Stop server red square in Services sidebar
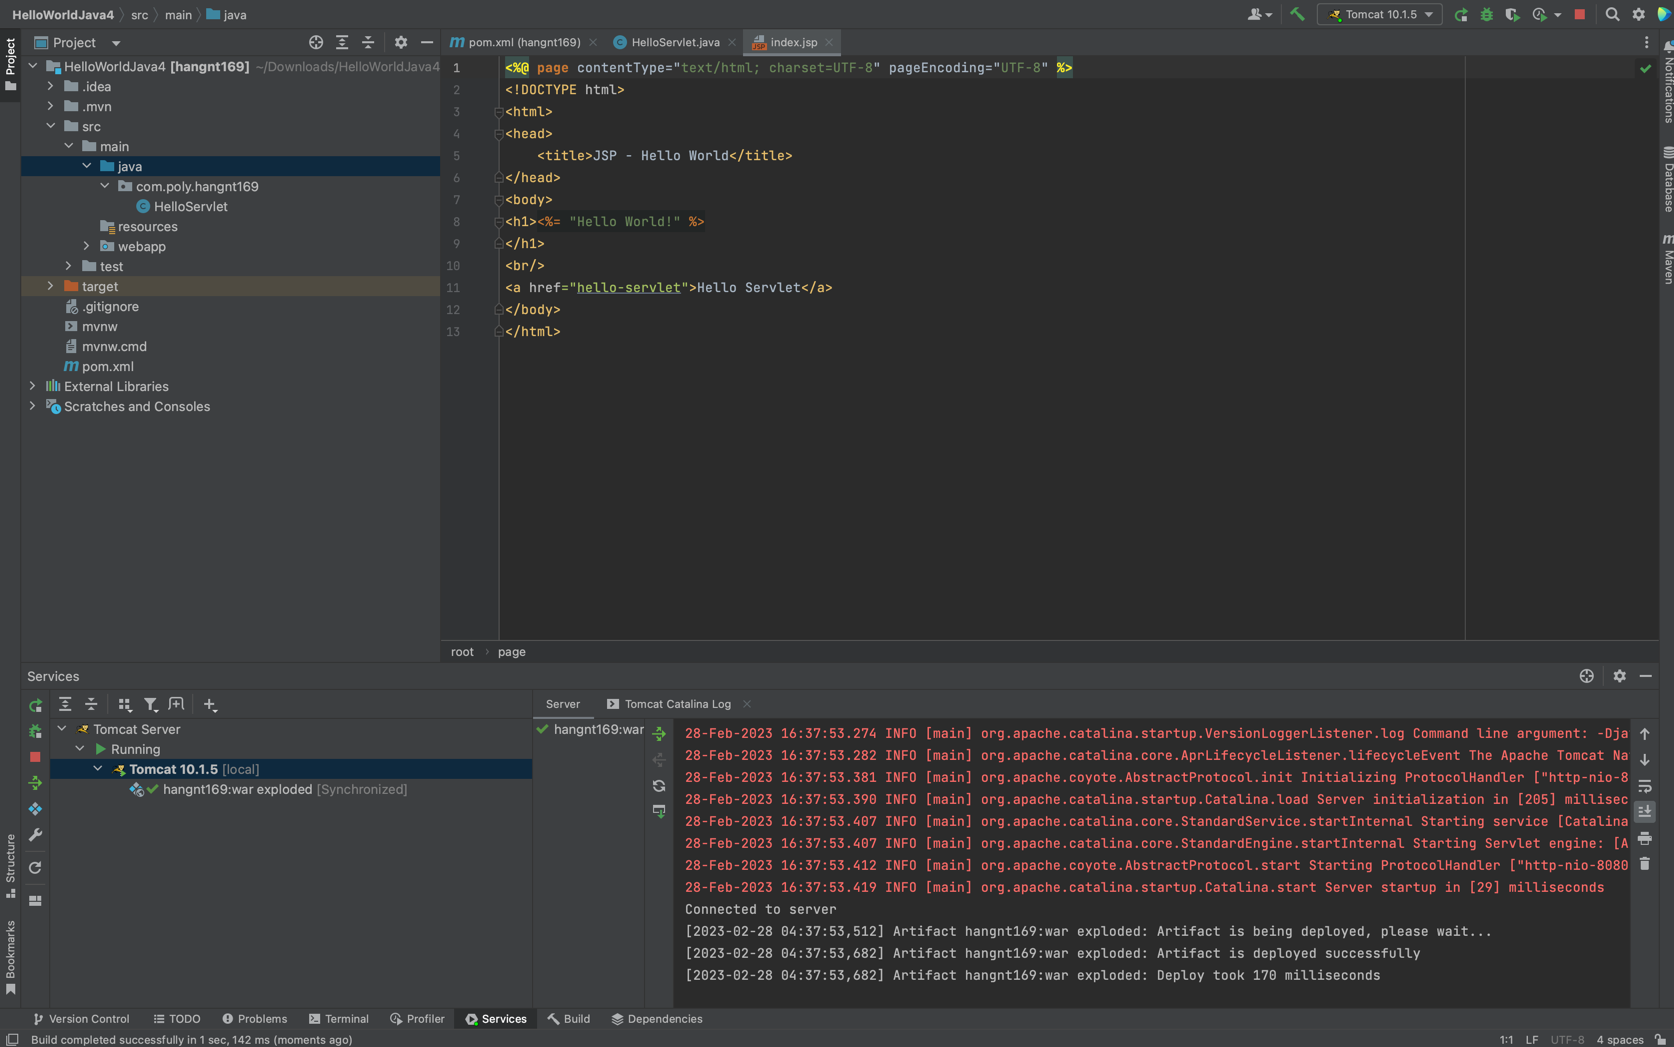 (35, 757)
